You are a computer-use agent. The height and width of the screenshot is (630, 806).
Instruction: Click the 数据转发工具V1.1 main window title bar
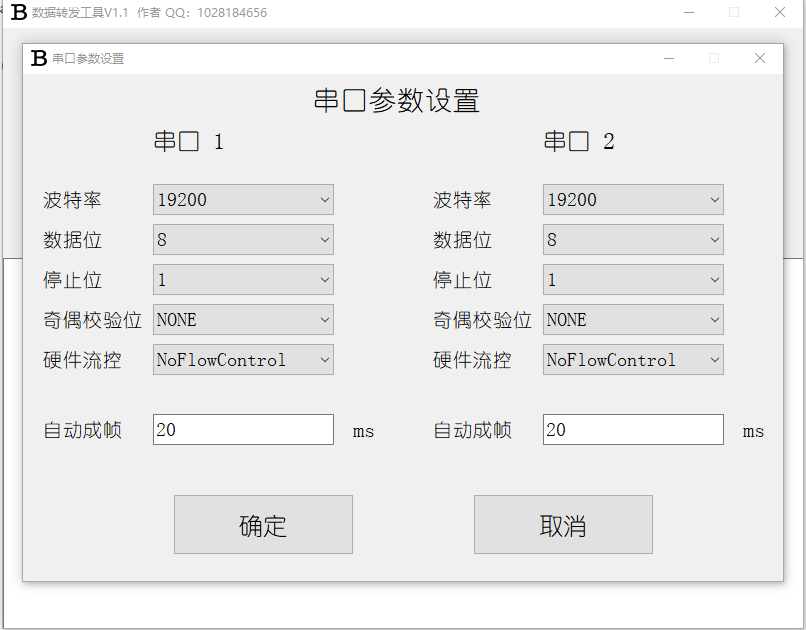click(400, 12)
